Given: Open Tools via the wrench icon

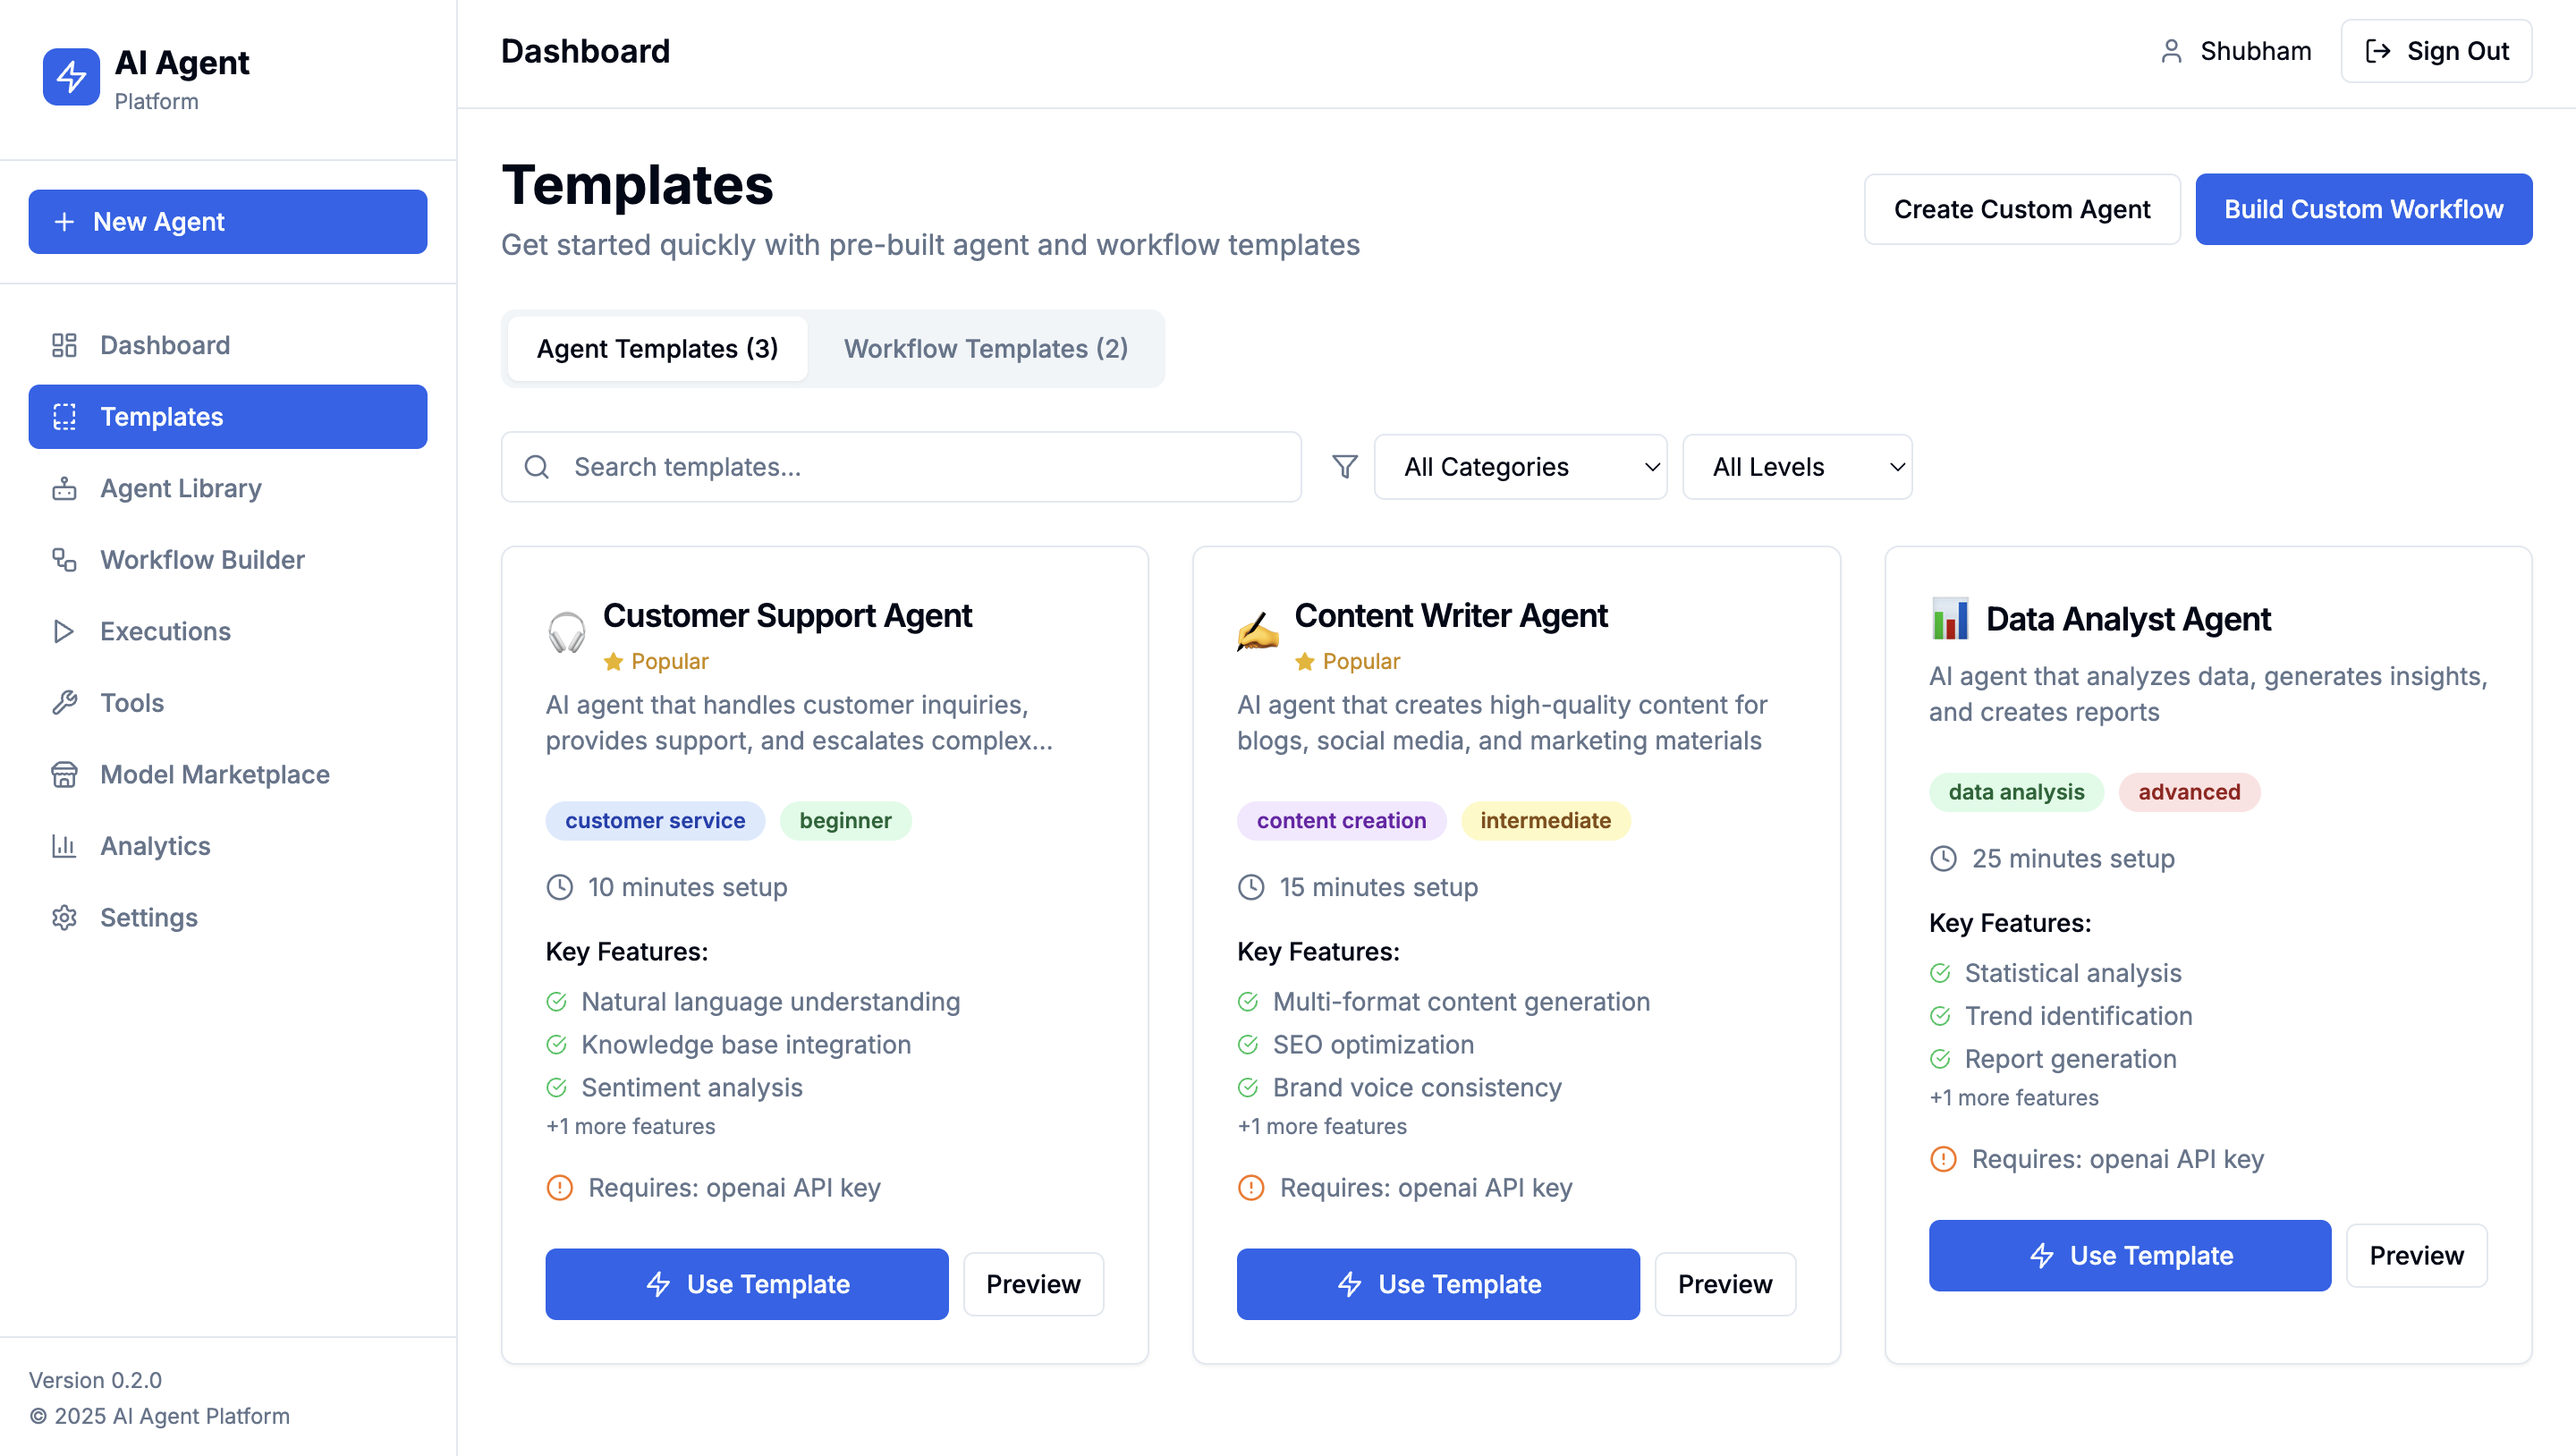Looking at the screenshot, I should (x=64, y=703).
